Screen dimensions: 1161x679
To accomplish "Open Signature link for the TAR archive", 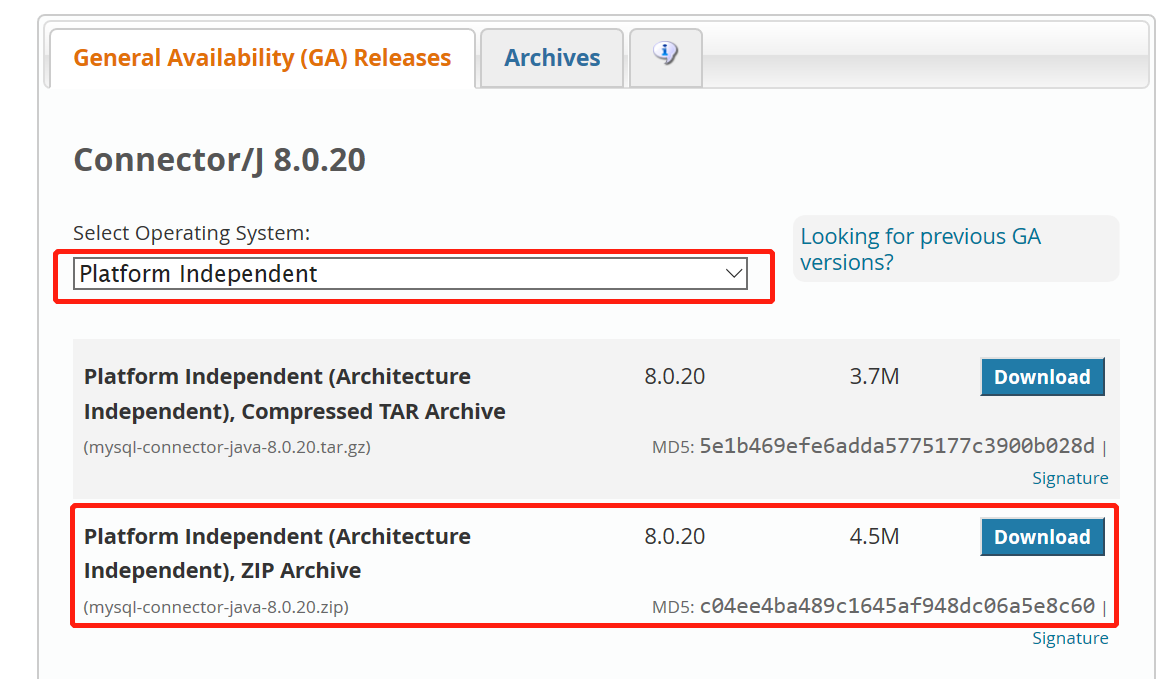I will 1070,478.
